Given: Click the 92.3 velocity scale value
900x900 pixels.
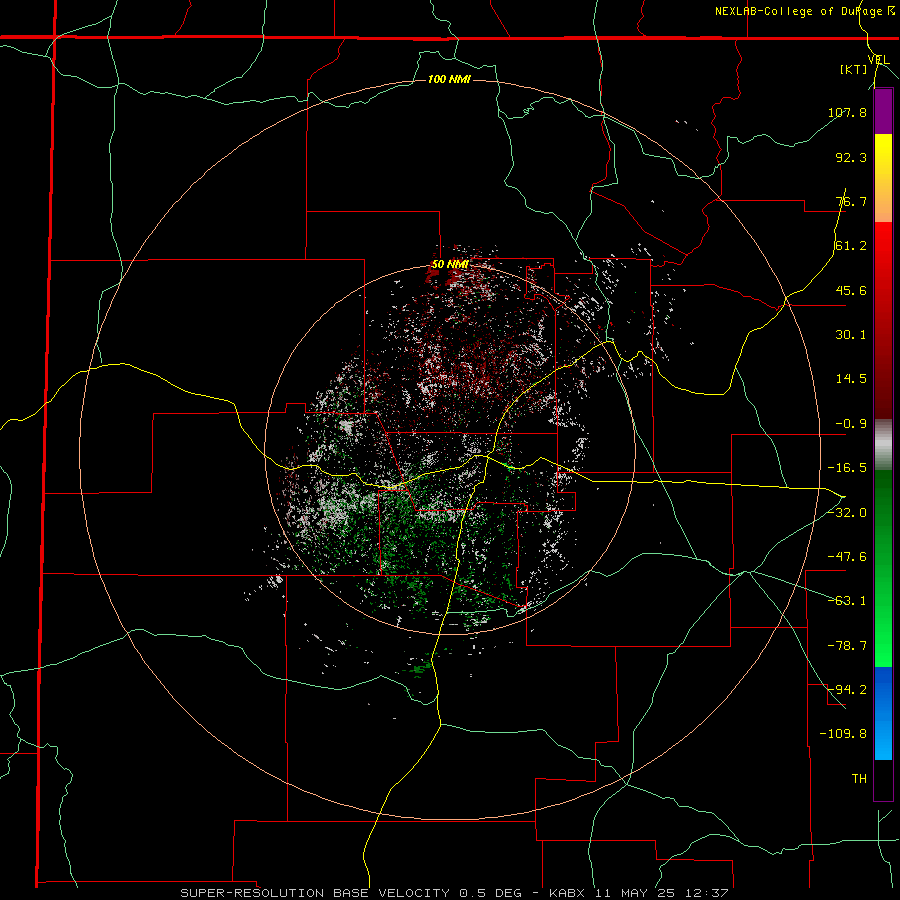Looking at the screenshot, I should [851, 157].
